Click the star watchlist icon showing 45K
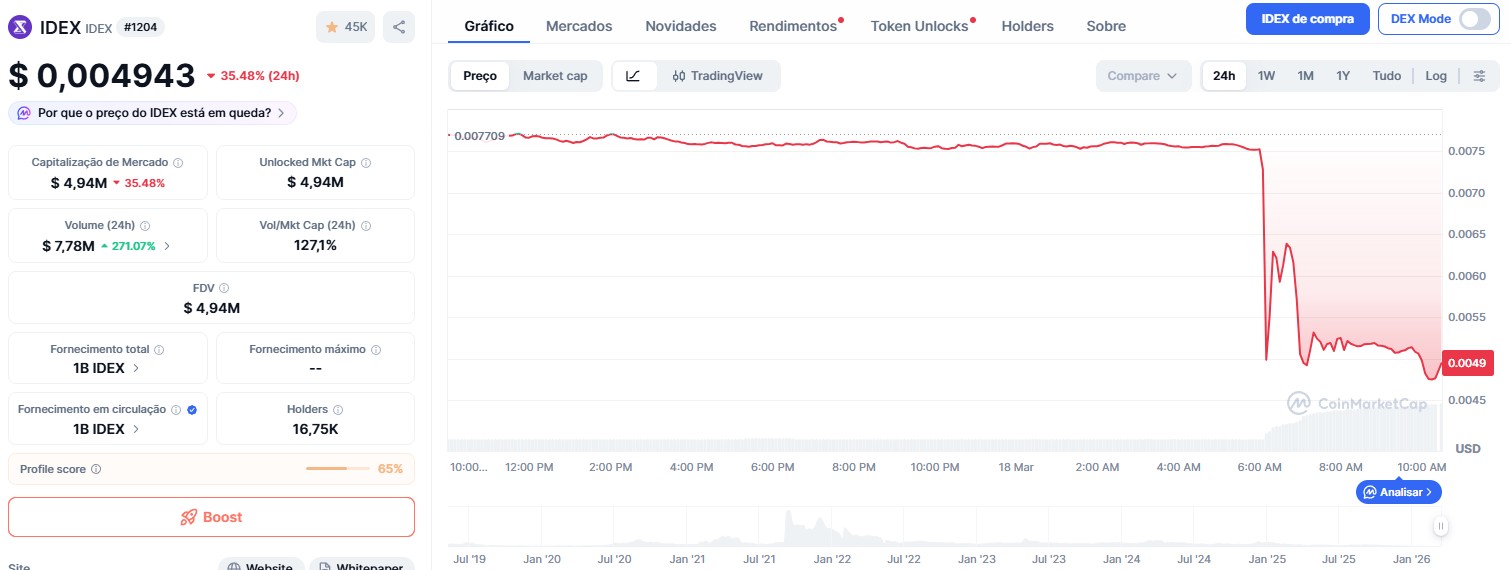Viewport: 1511px width, 570px height. point(345,27)
